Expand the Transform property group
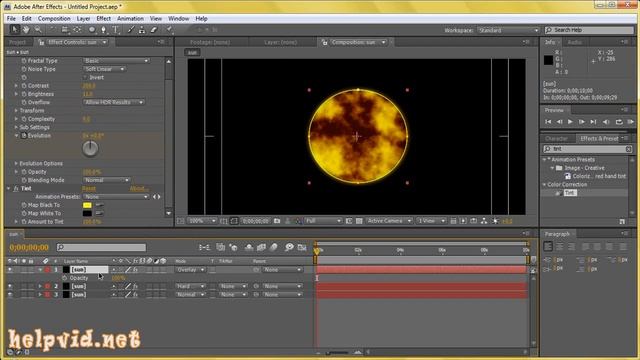This screenshot has width=640, height=360. pos(16,111)
